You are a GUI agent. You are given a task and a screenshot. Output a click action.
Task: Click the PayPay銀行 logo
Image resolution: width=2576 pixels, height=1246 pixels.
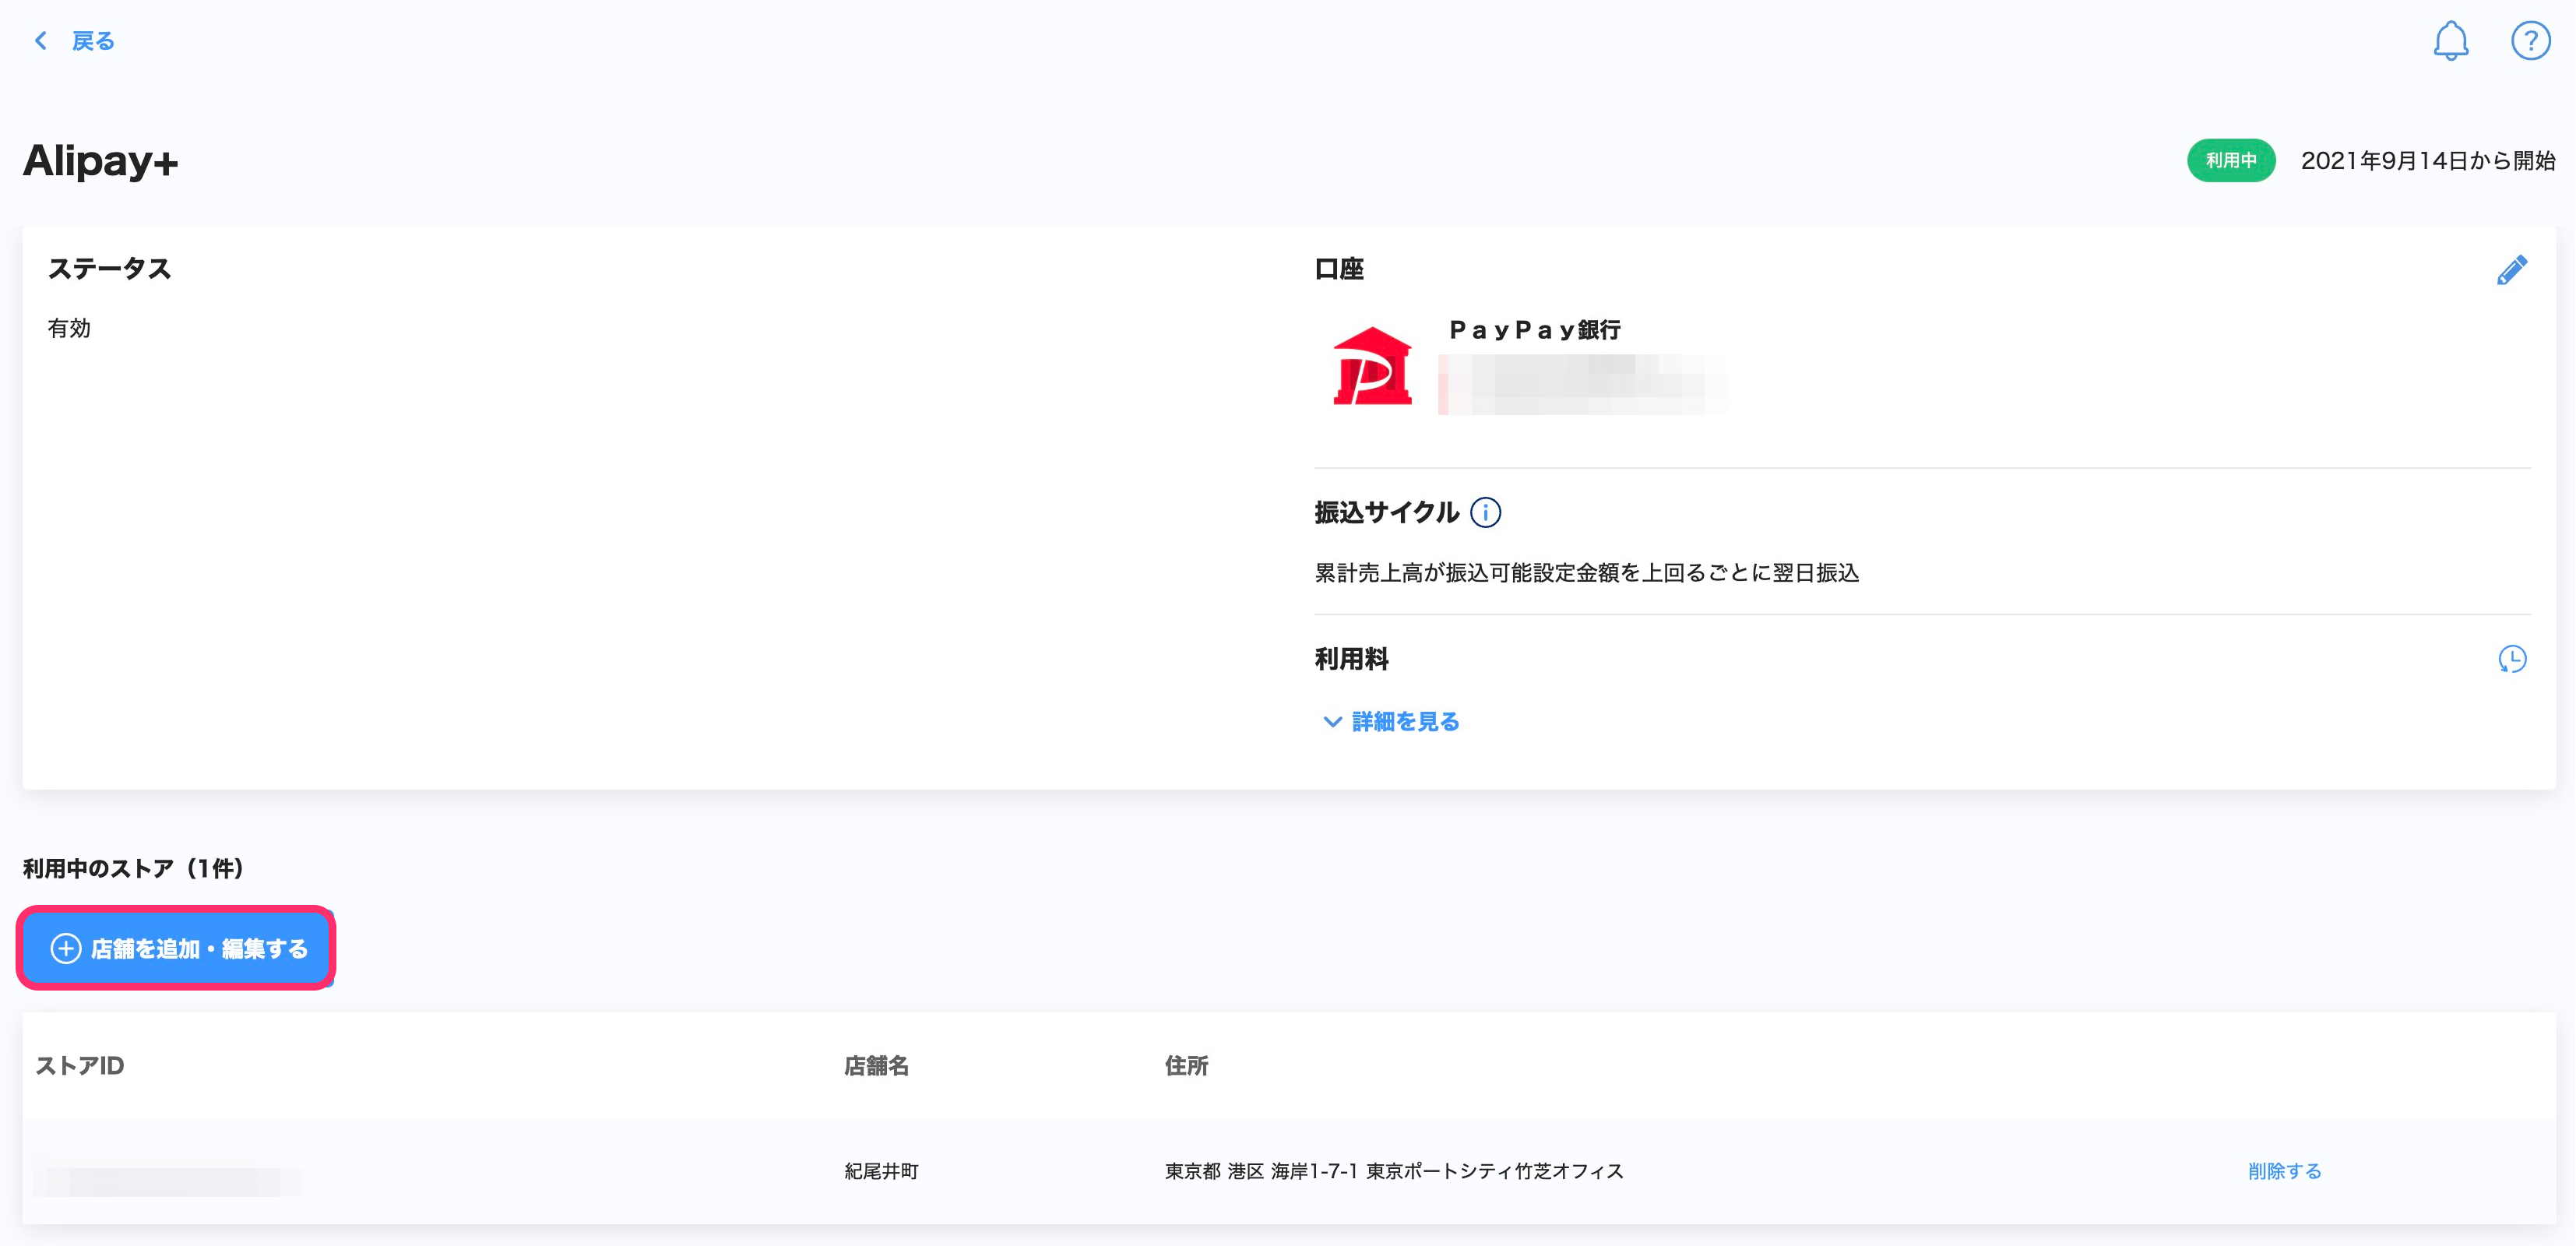tap(1372, 366)
